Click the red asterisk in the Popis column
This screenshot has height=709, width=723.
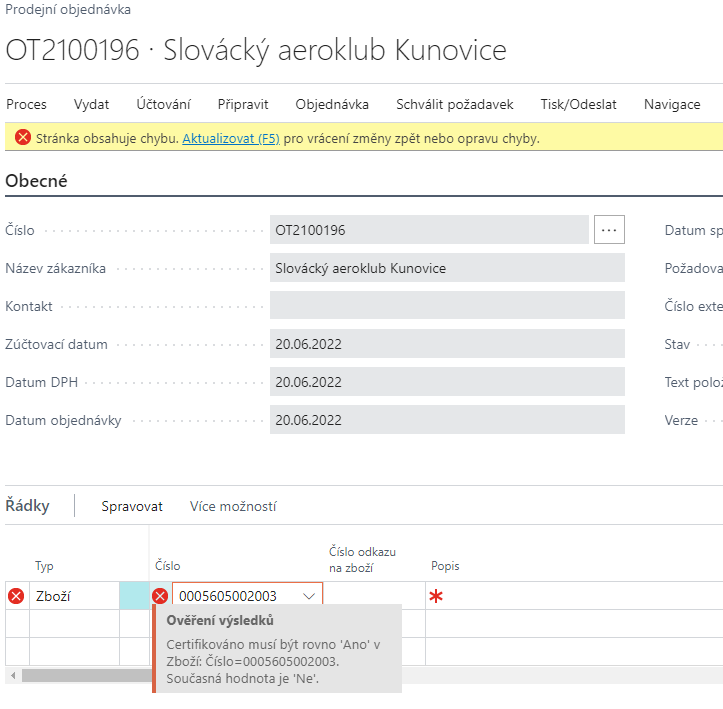click(435, 598)
